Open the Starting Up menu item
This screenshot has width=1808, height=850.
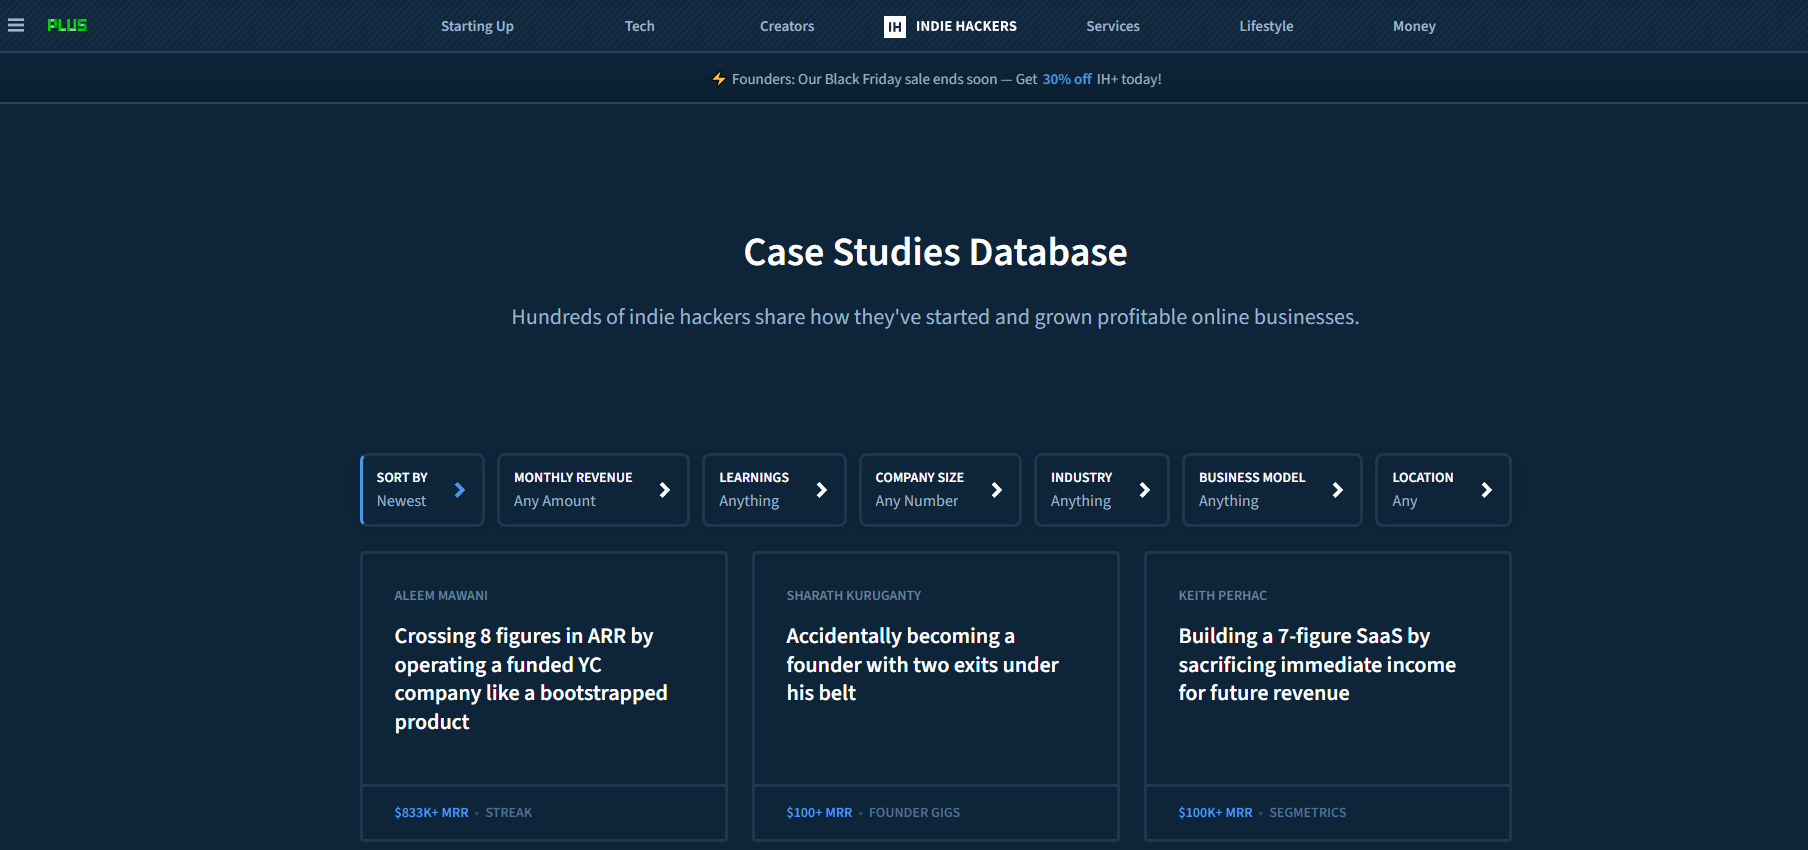tap(477, 26)
